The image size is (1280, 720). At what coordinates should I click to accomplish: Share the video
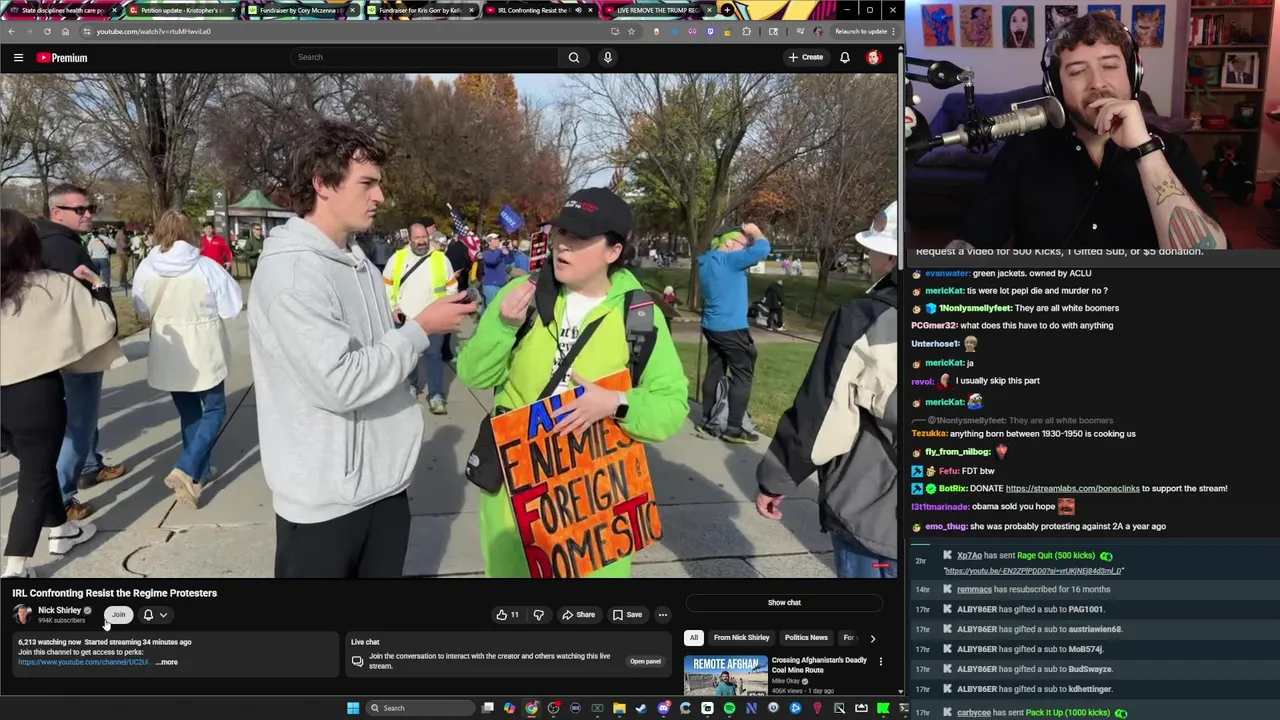(578, 615)
